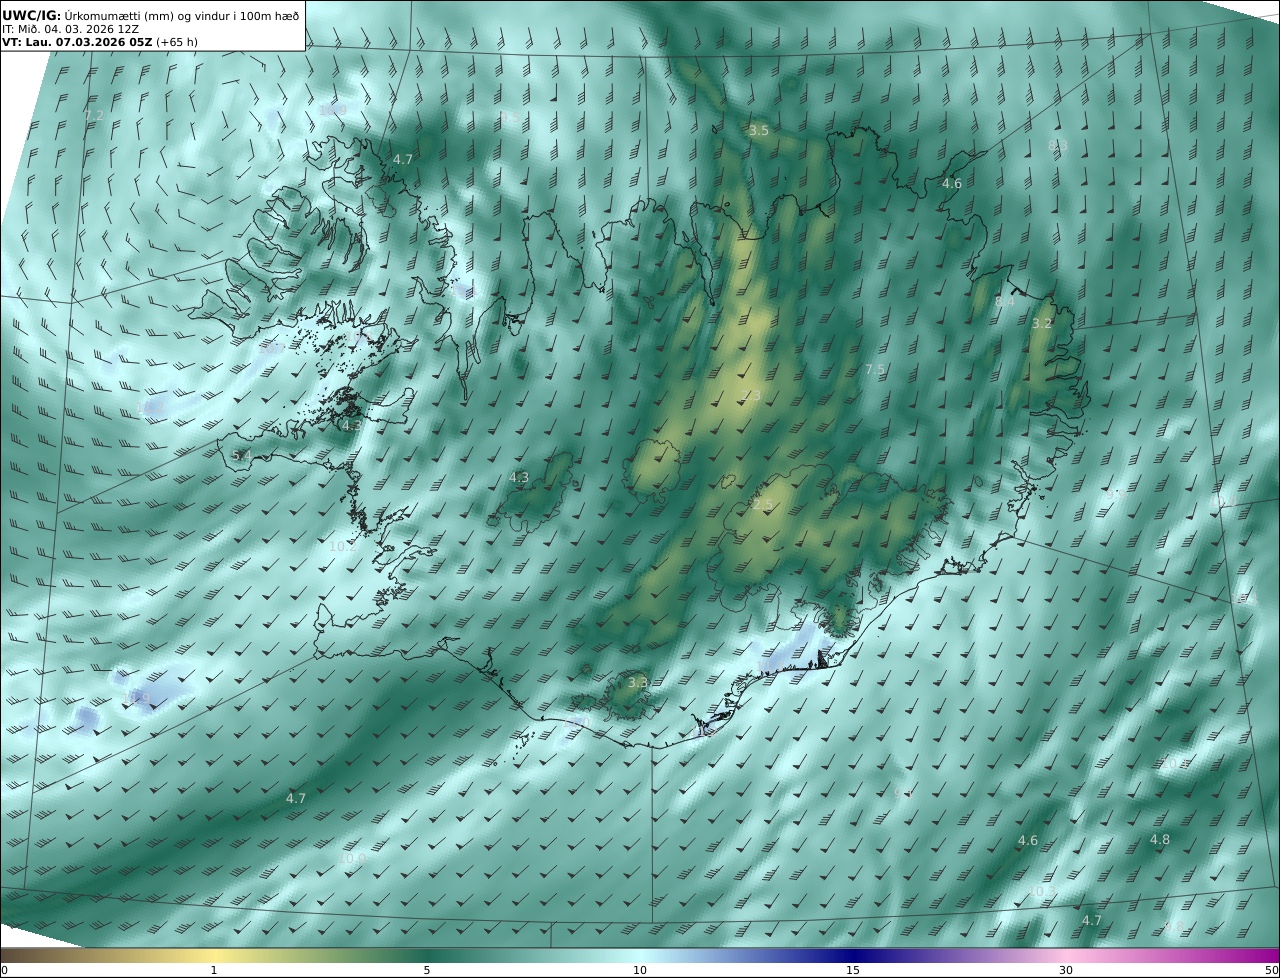1280x978 pixels.
Task: Click the 8.4 value in East Iceland
Action: tap(1004, 301)
